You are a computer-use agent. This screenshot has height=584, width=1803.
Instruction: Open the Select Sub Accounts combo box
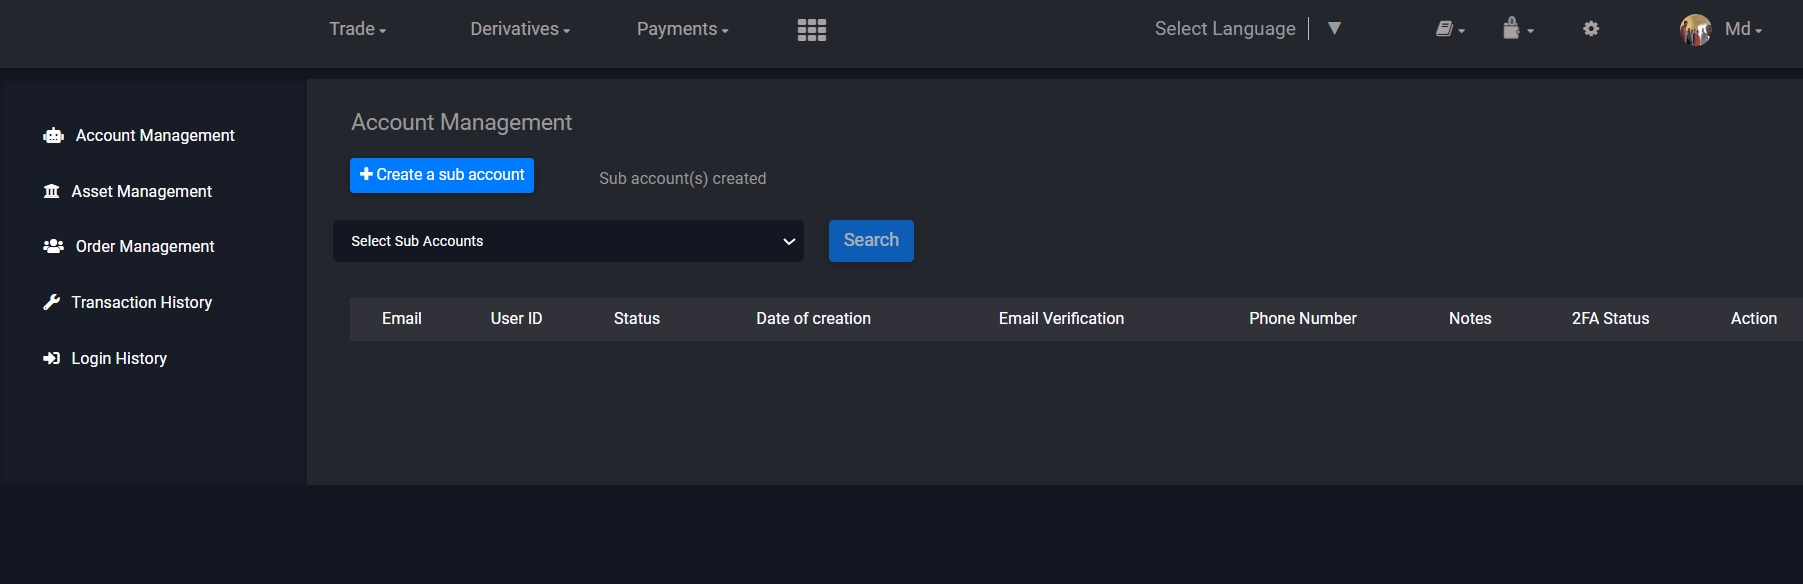(x=568, y=241)
